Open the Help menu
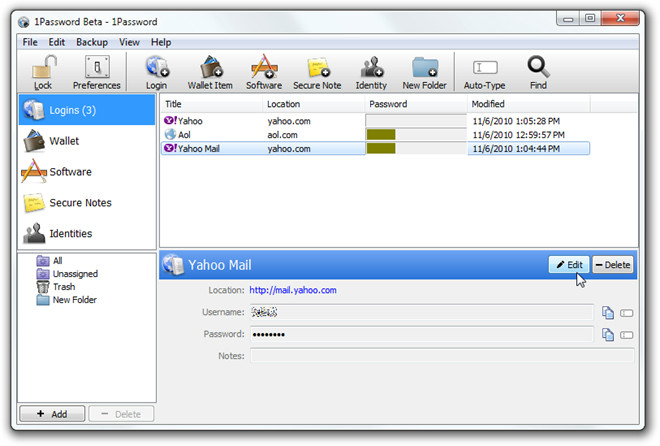Image resolution: width=660 pixels, height=446 pixels. 161,42
